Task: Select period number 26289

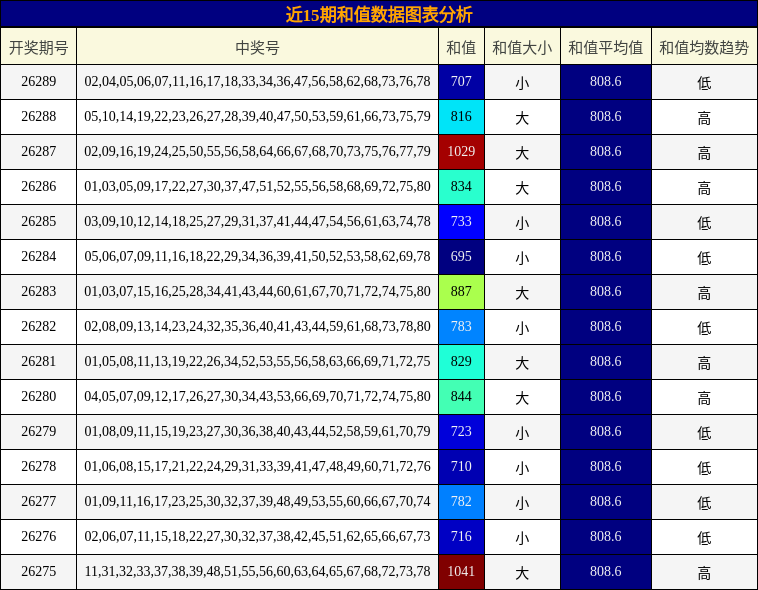Action: [39, 81]
